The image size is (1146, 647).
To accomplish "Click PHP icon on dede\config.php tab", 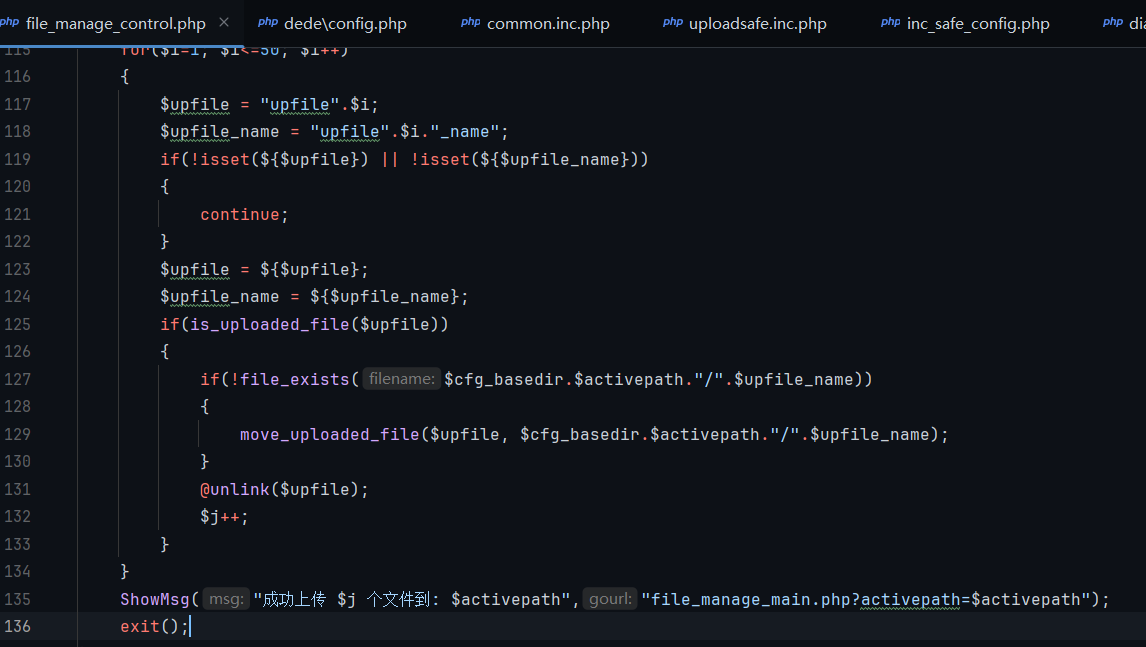I will tap(267, 22).
